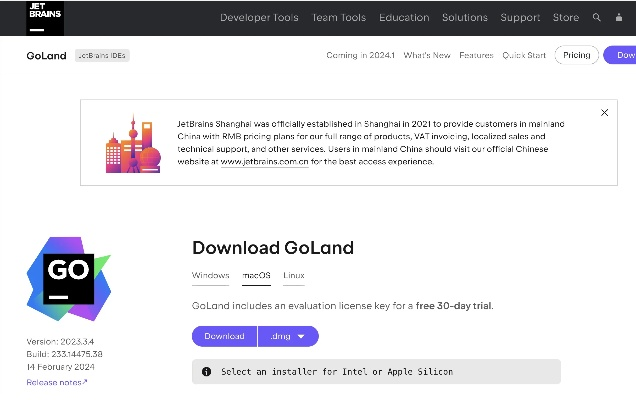Go to the Store page
This screenshot has width=636, height=400.
566,18
